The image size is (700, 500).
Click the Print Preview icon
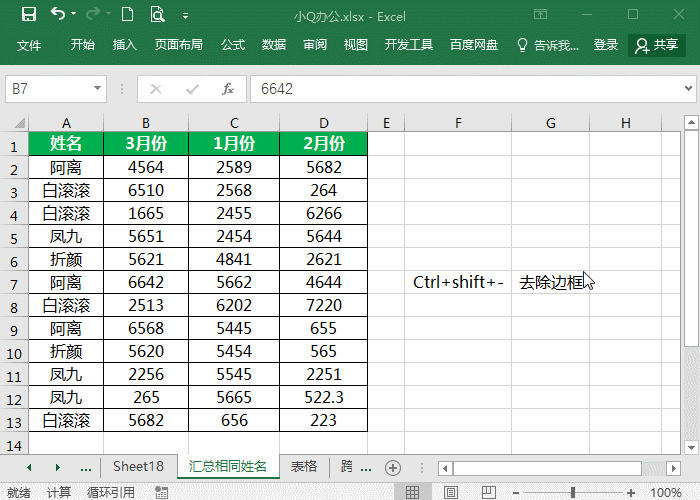tap(158, 14)
